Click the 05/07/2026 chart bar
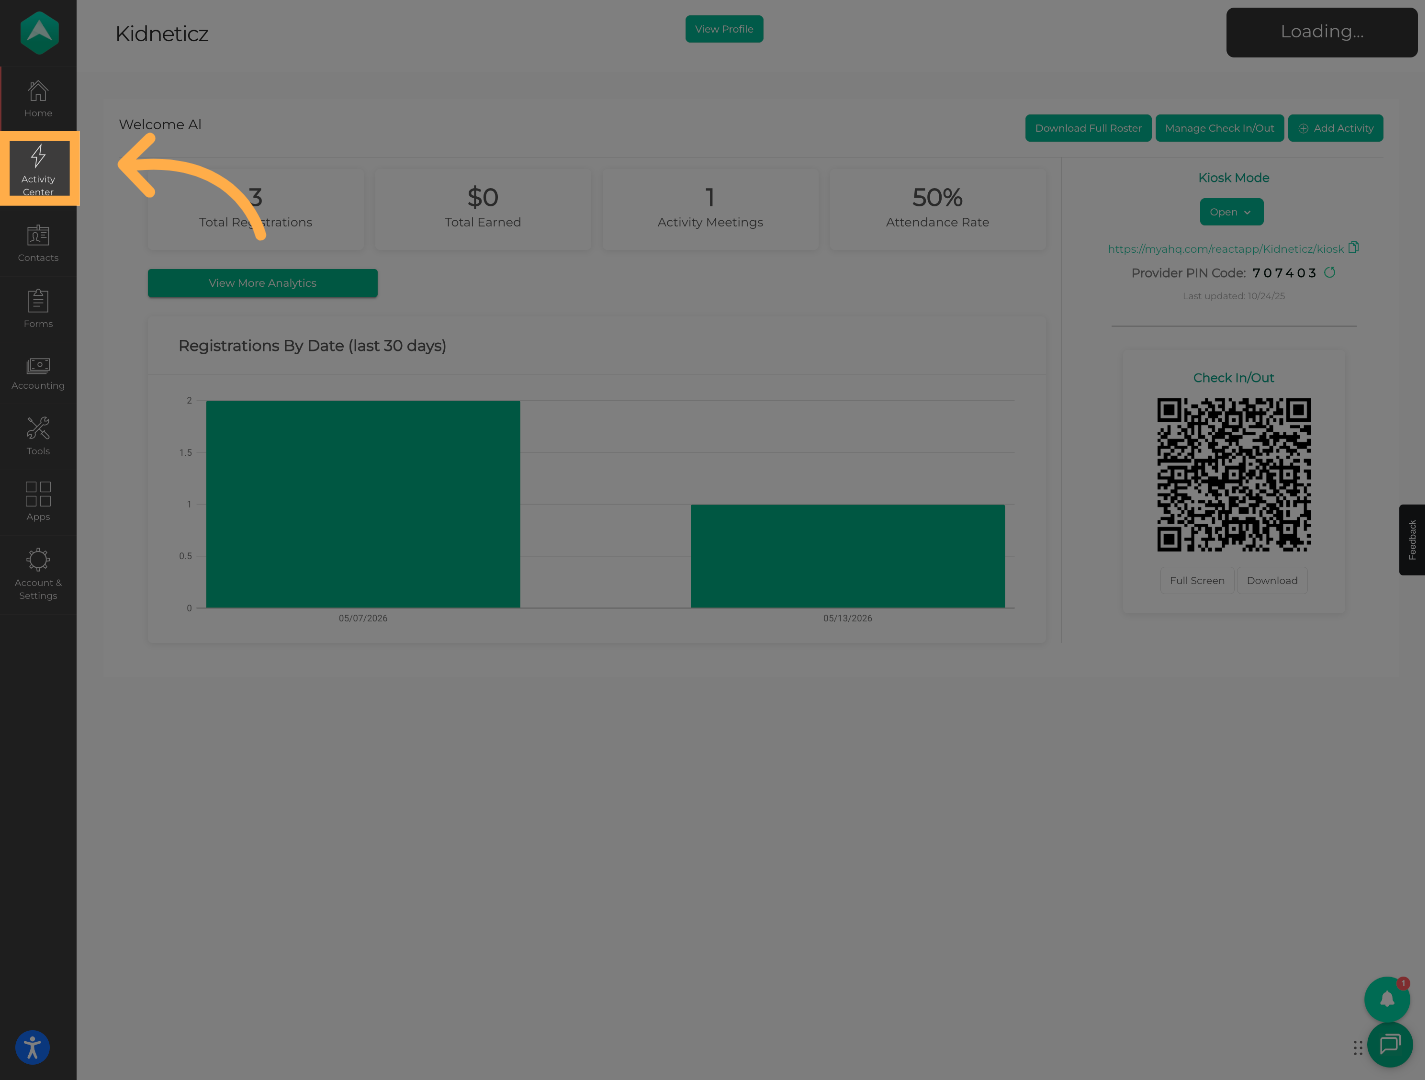1425x1080 pixels. 363,504
